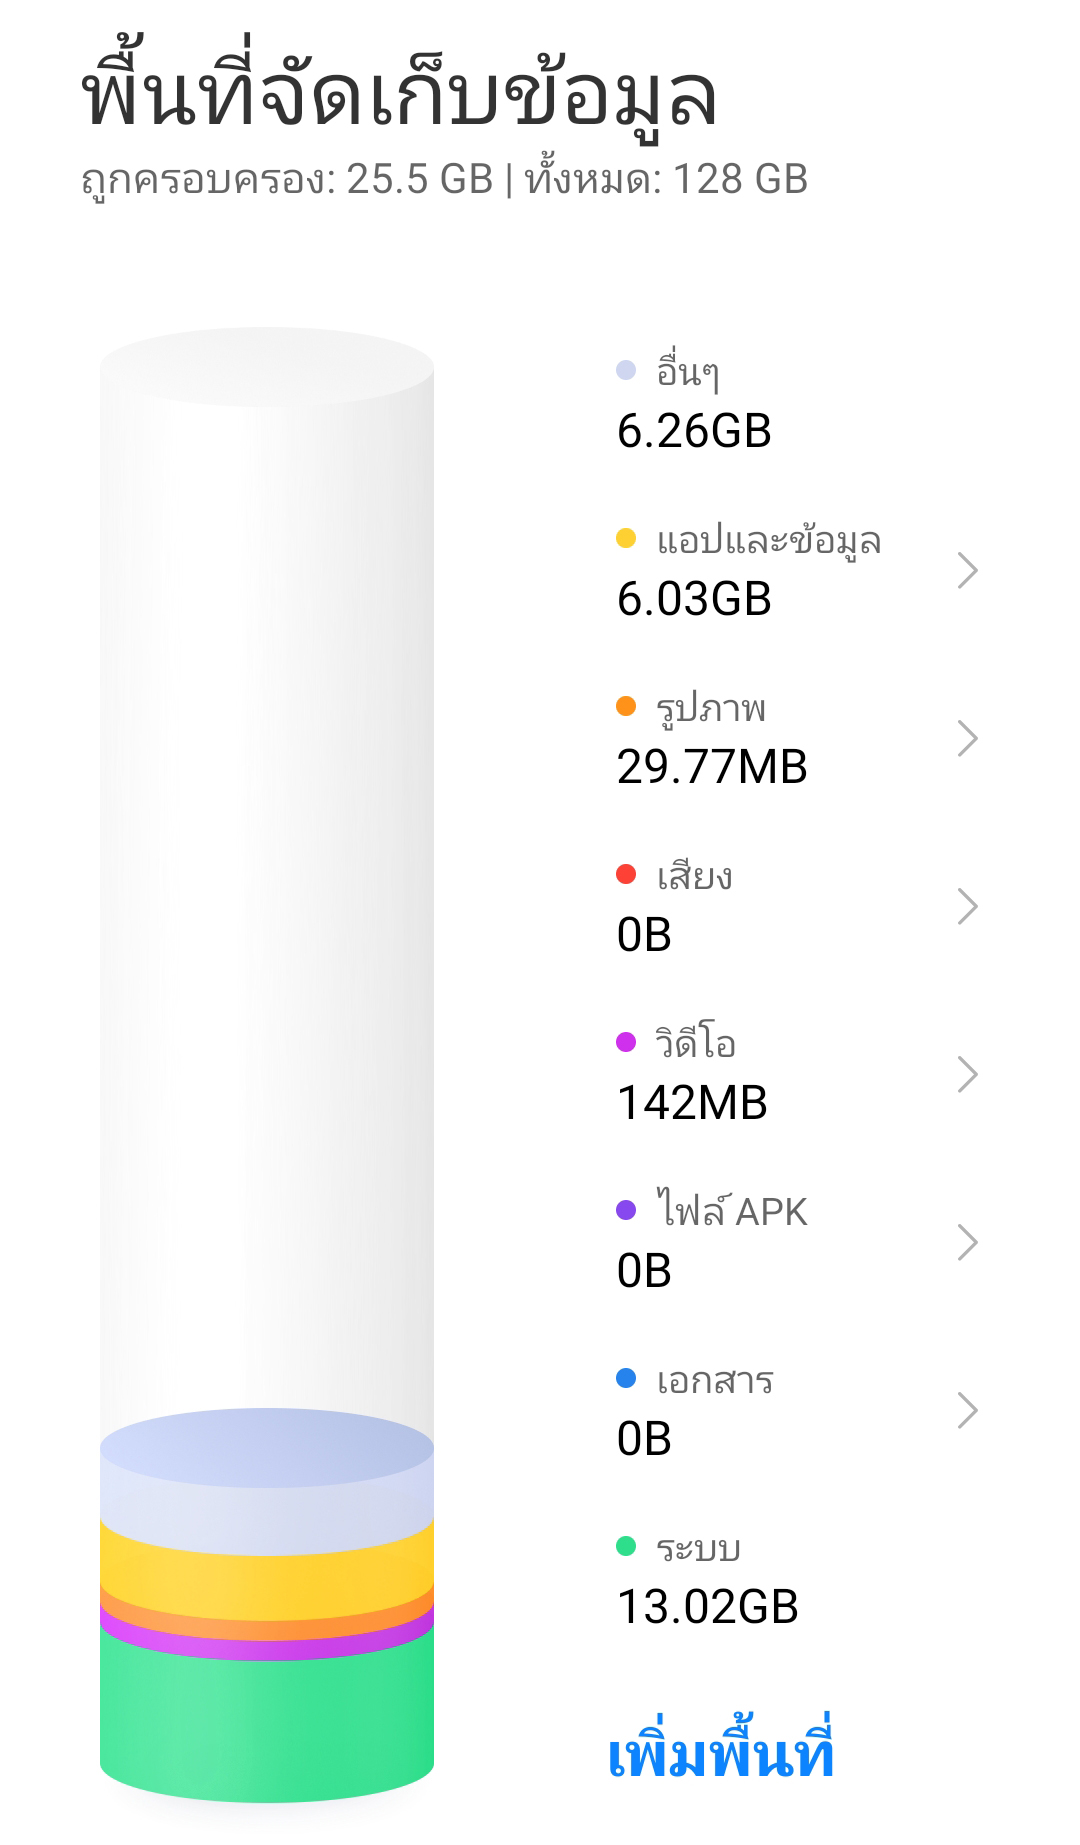Click the green dot beside ระบบ

626,1546
